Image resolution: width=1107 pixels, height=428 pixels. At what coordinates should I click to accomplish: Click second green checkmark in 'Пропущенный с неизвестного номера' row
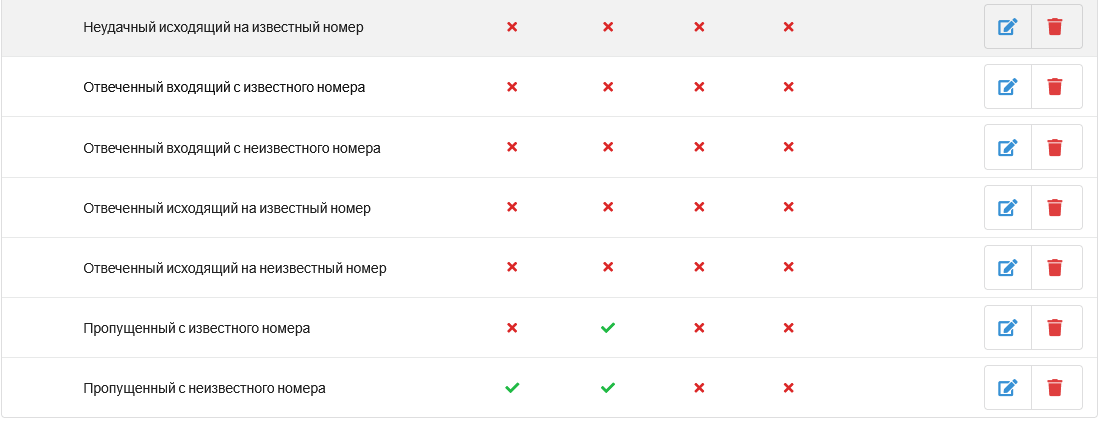[607, 388]
